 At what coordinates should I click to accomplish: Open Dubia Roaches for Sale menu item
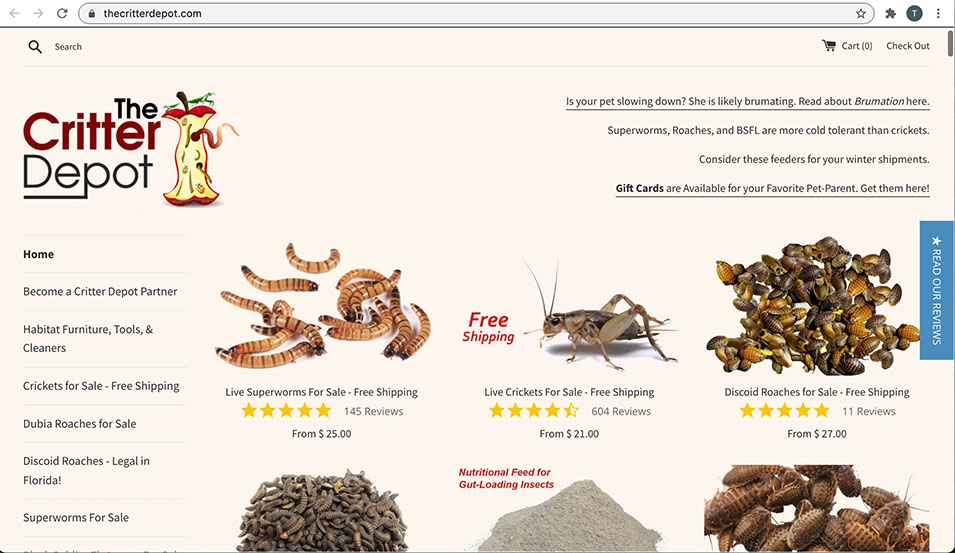pos(80,424)
